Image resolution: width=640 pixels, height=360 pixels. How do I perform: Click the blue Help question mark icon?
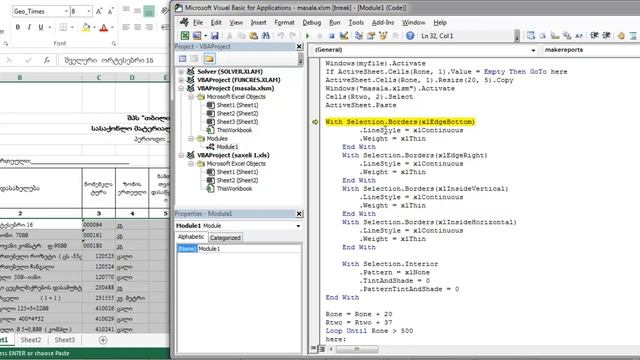(410, 36)
